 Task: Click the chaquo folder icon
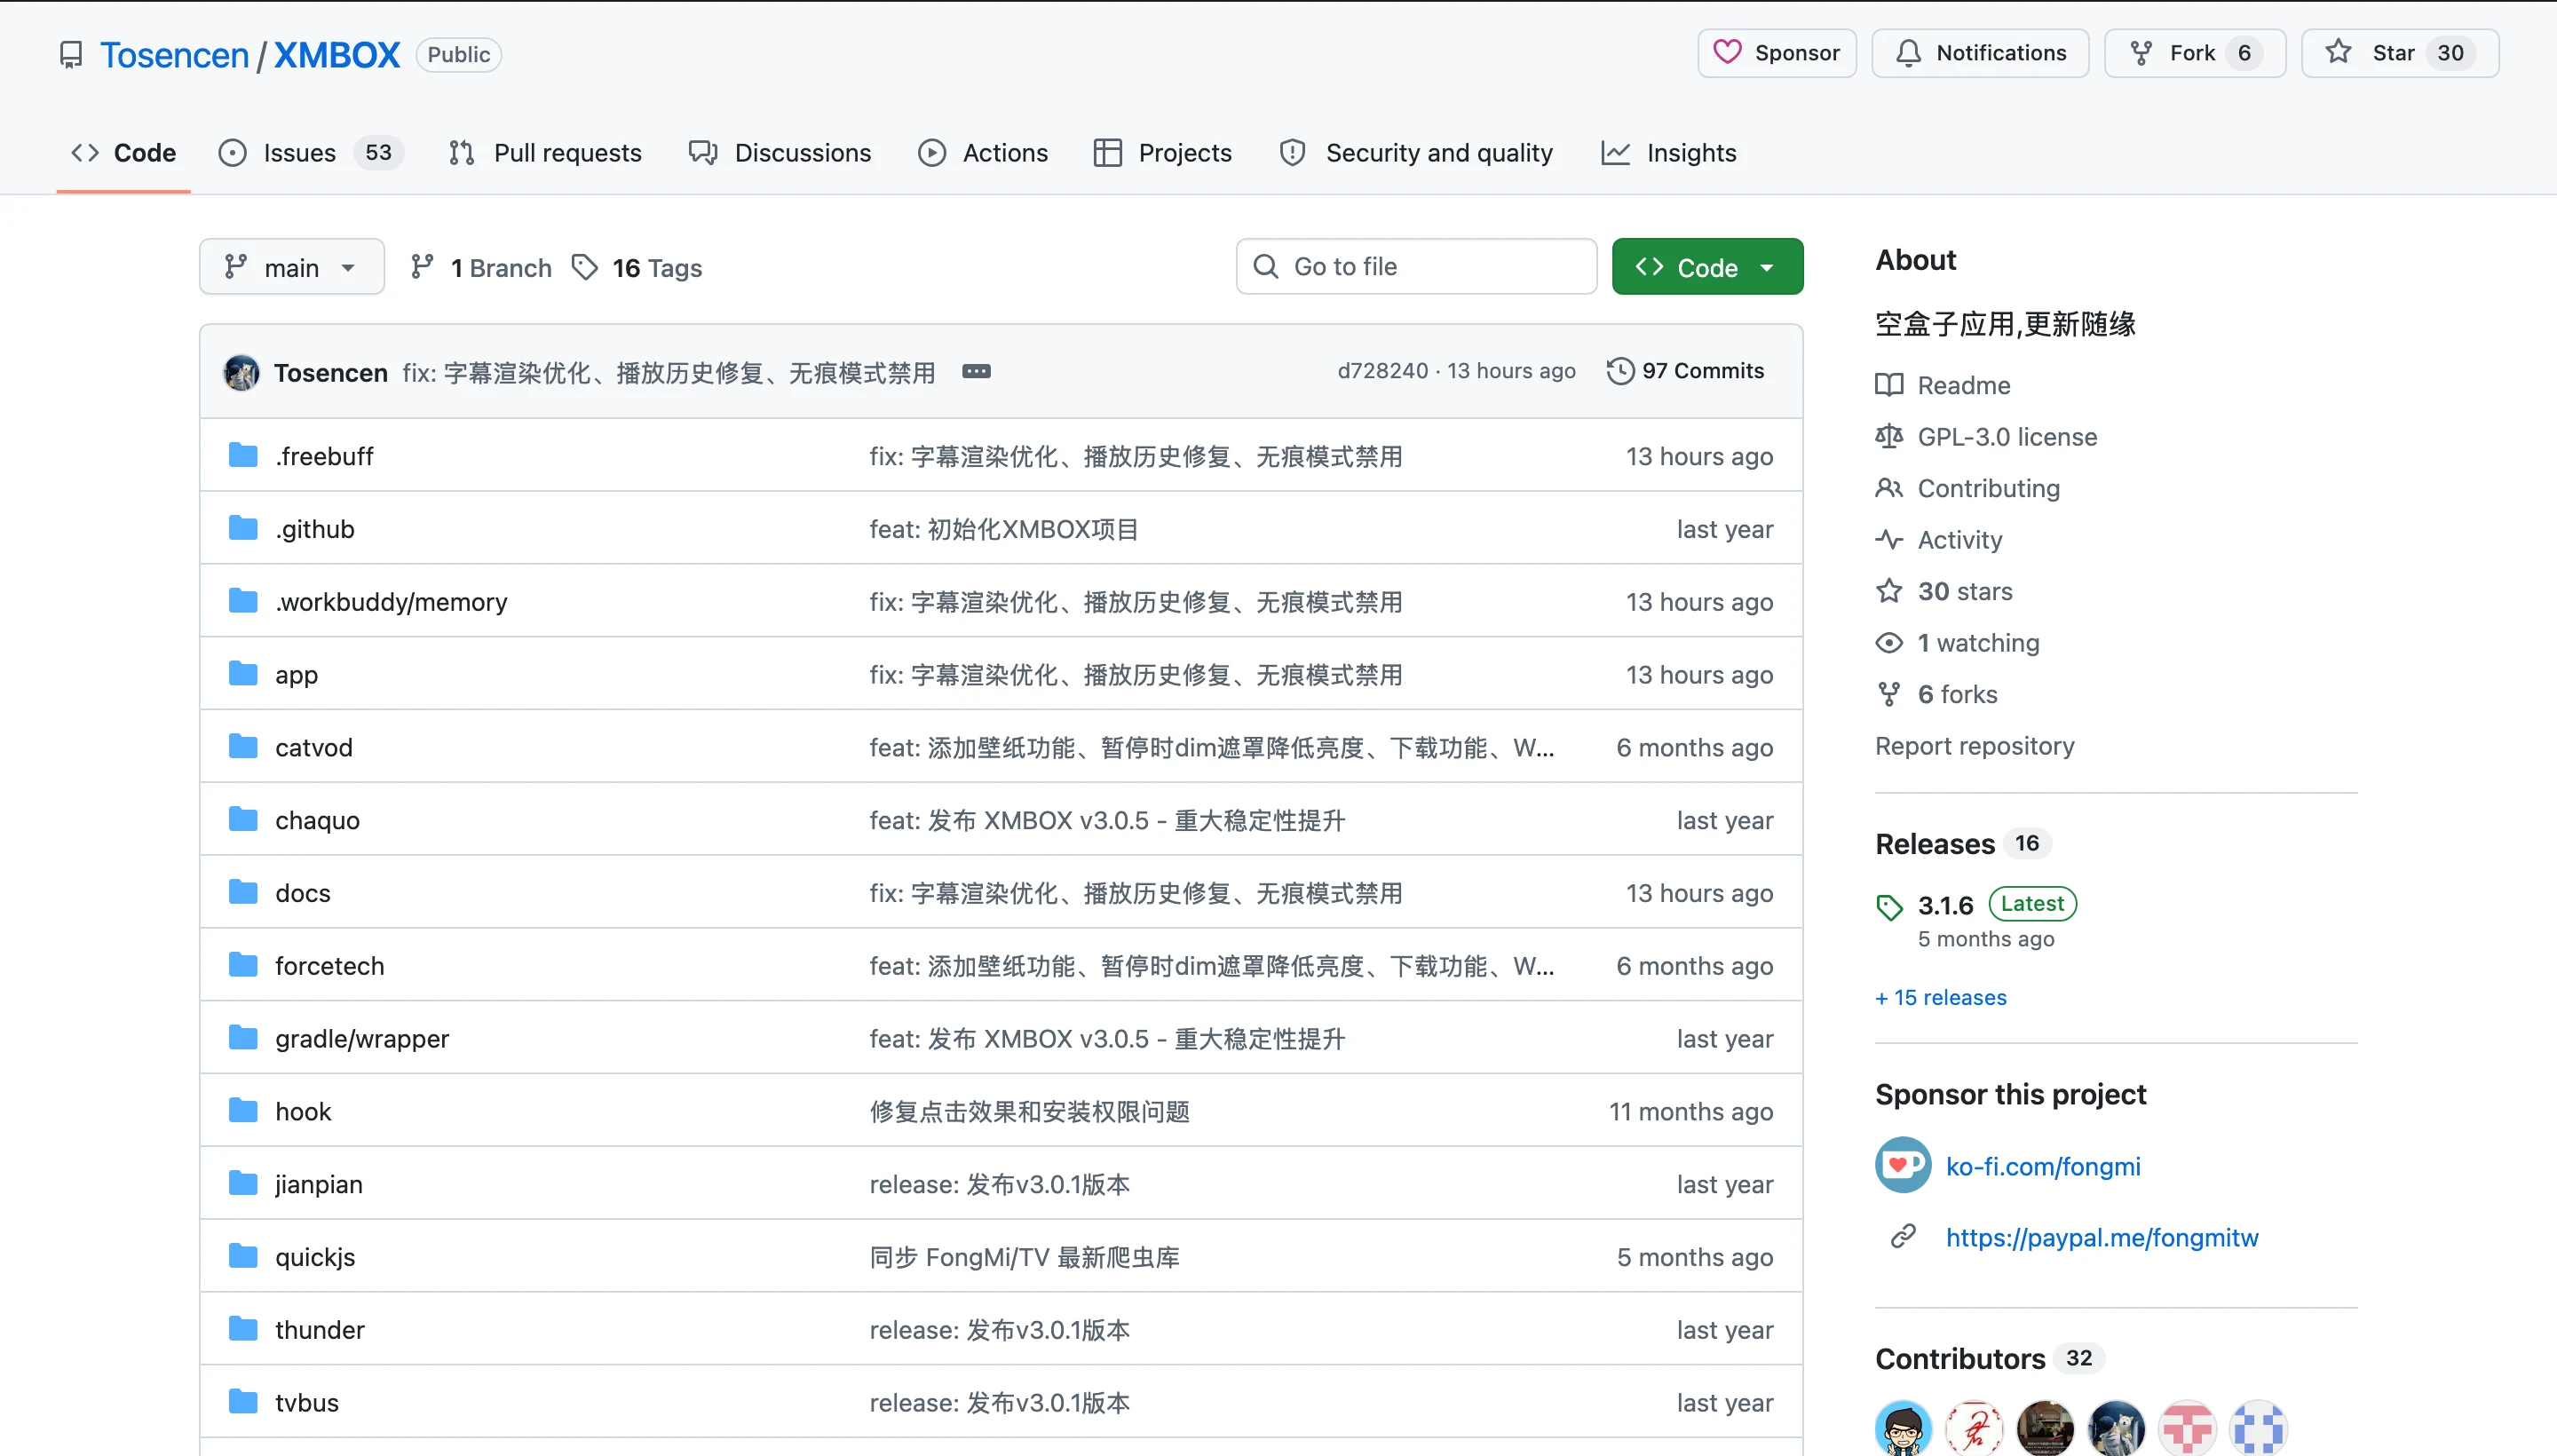(243, 820)
